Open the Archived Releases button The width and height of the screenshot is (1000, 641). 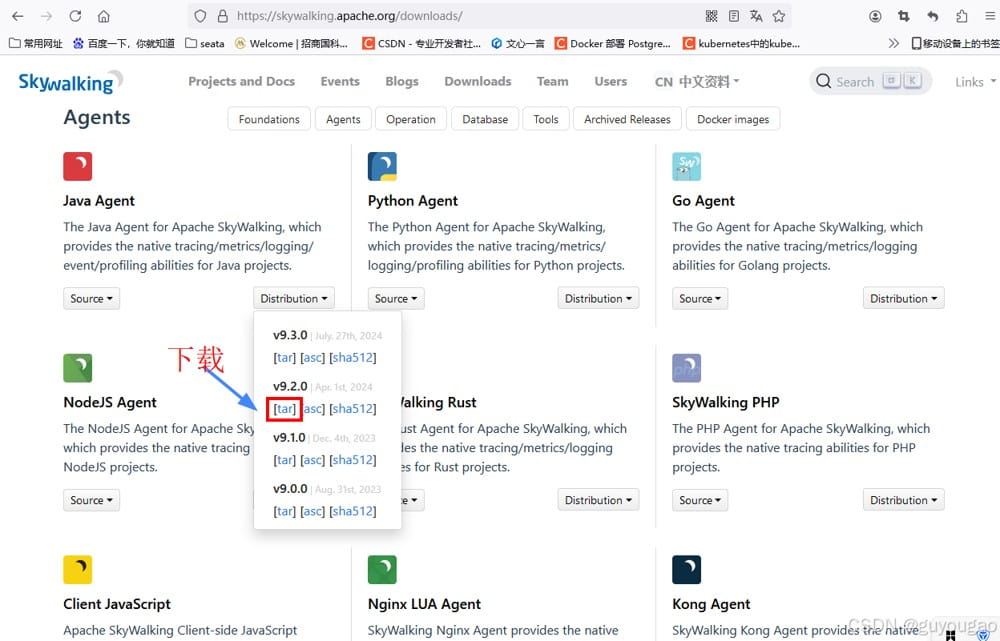coord(628,119)
